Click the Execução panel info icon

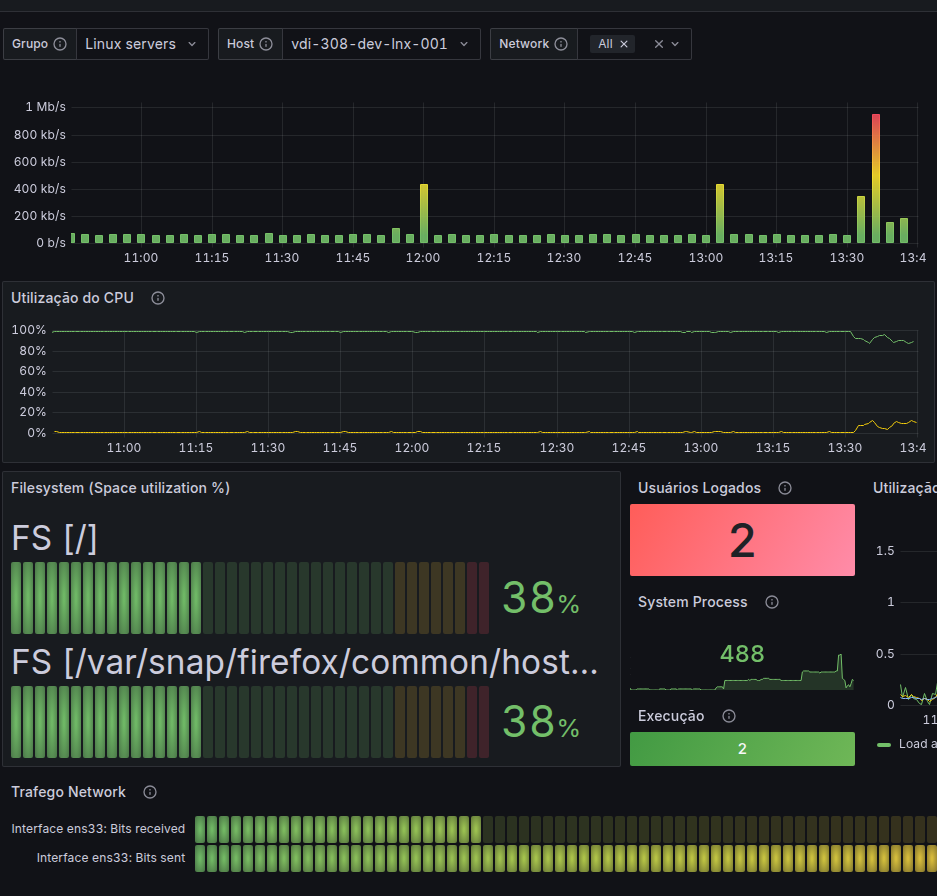coord(728,716)
